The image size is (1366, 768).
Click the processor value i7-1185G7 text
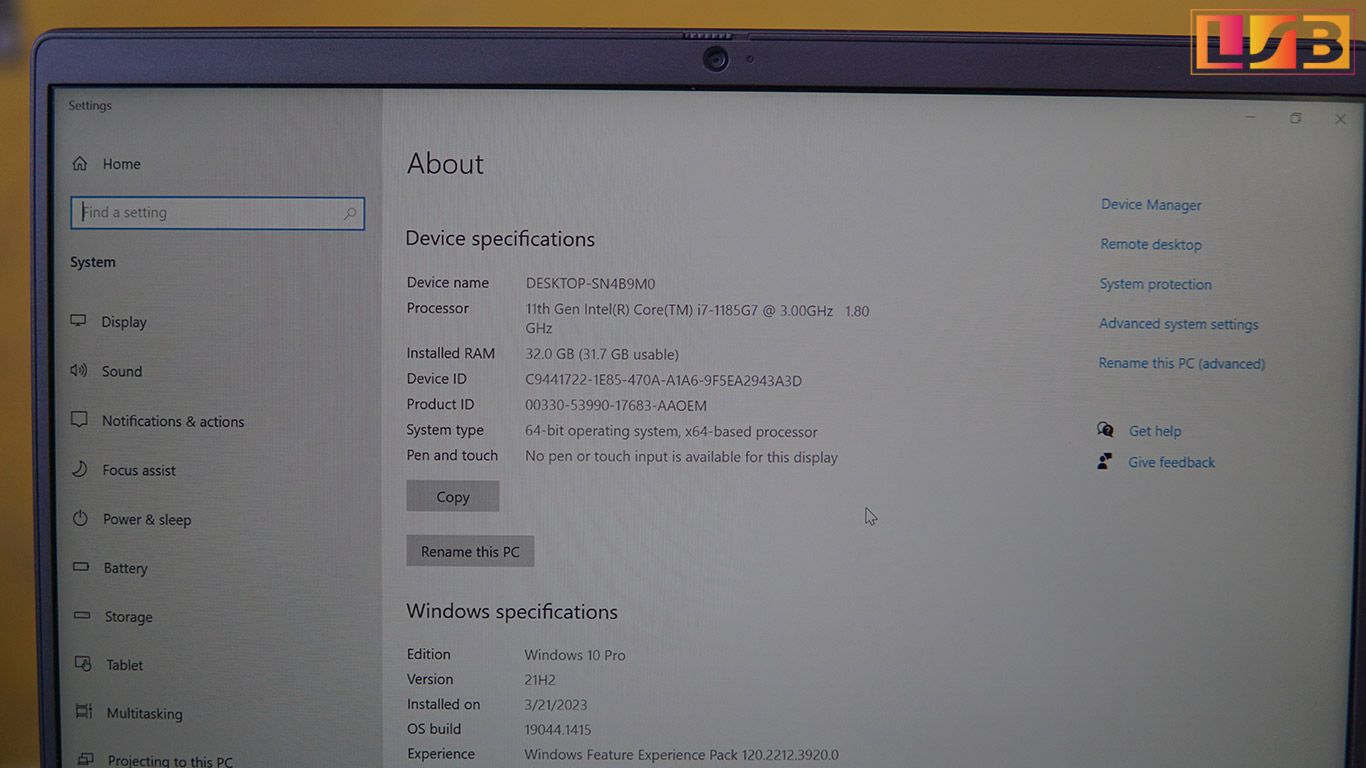(697, 319)
